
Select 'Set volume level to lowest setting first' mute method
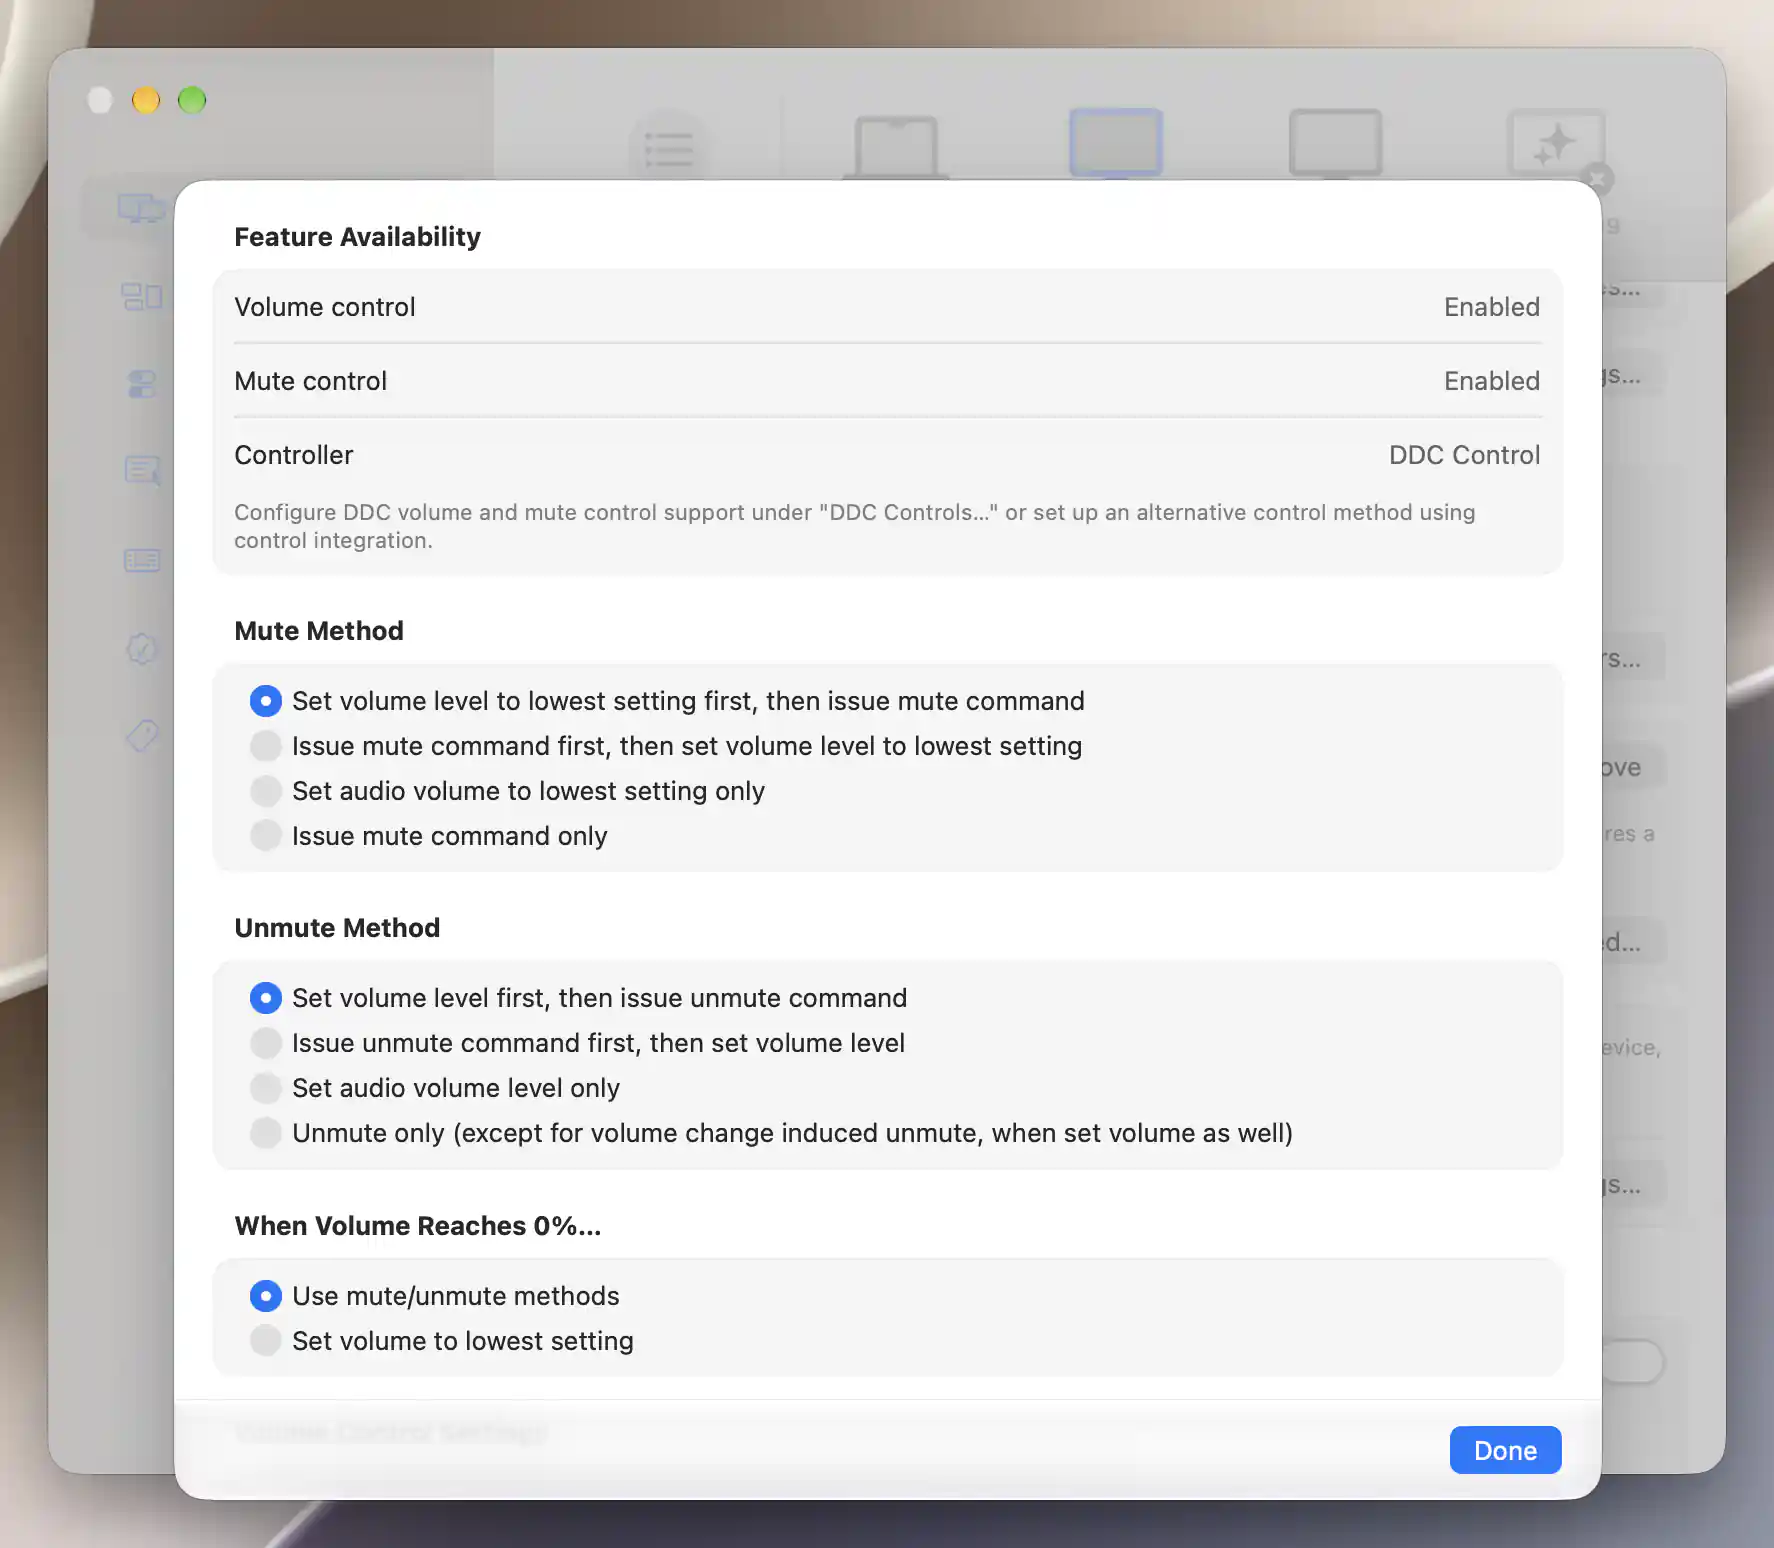pyautogui.click(x=266, y=701)
